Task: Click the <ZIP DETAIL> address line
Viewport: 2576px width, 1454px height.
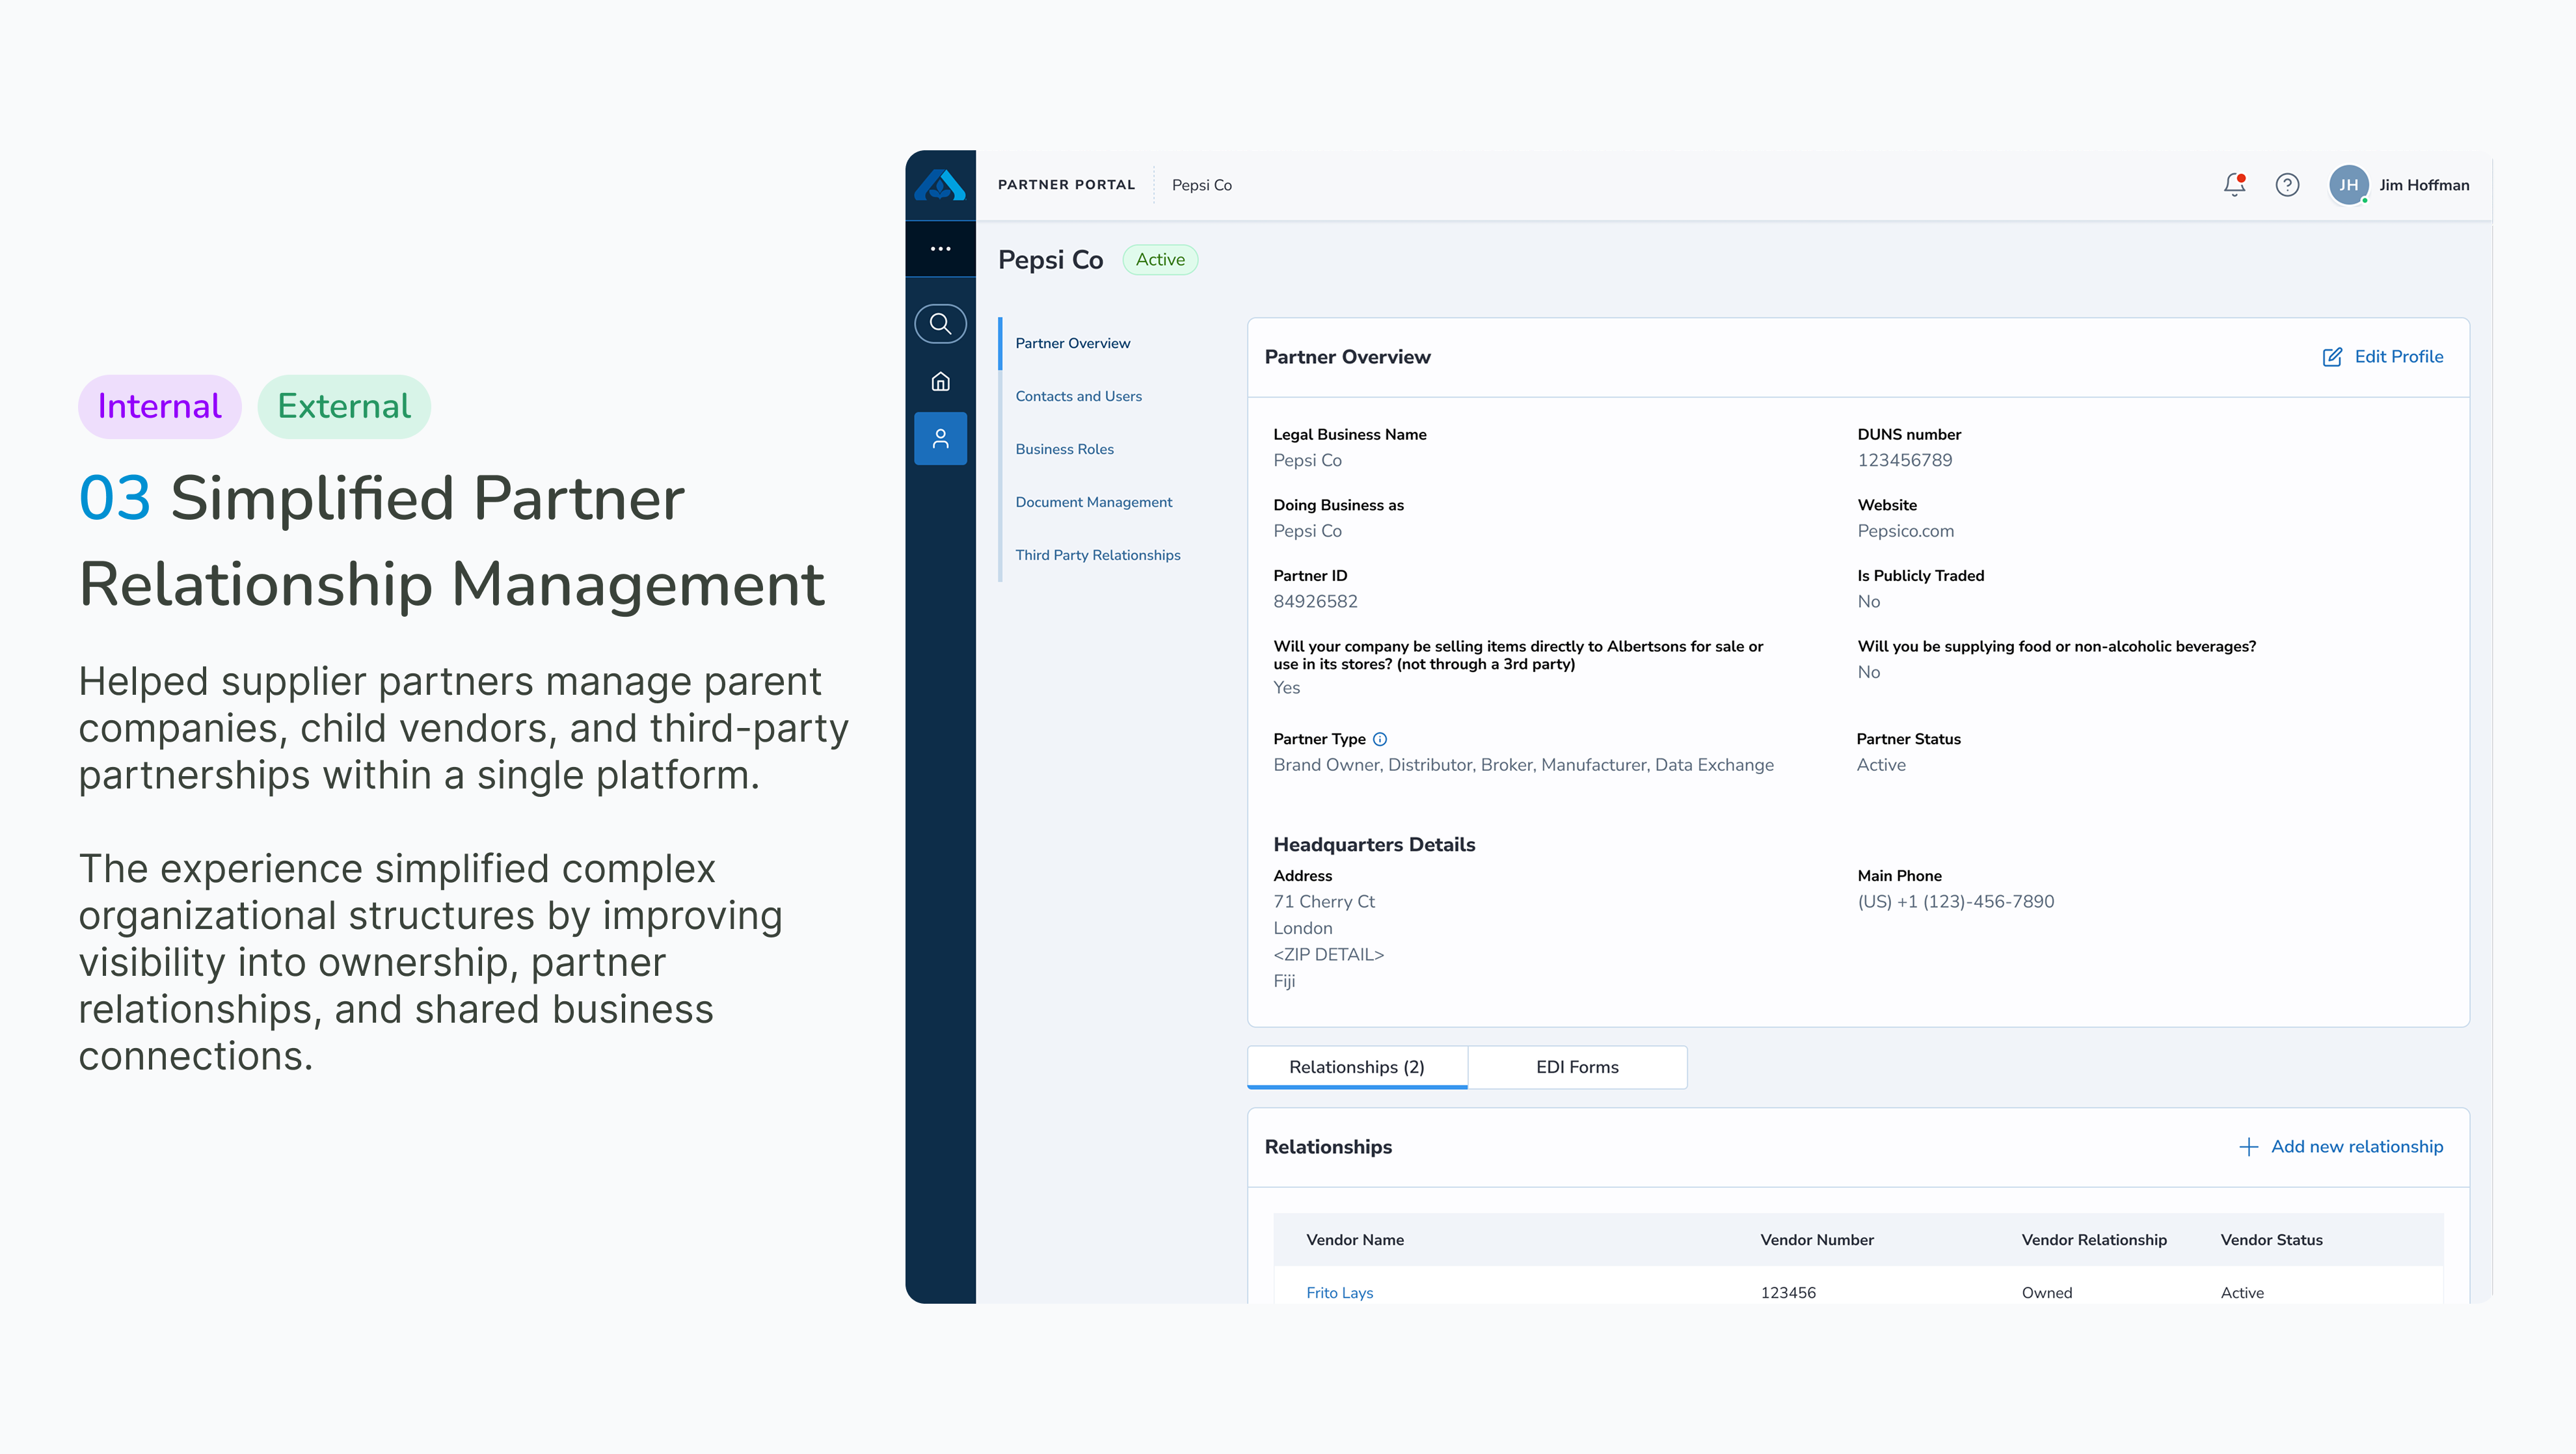Action: point(1328,955)
